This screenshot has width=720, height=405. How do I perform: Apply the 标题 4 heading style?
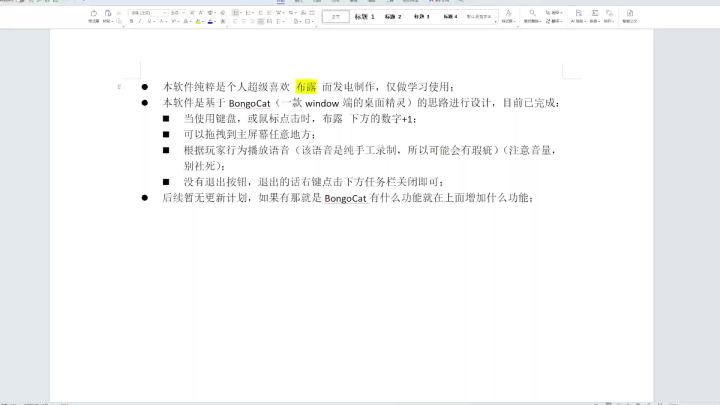point(450,17)
